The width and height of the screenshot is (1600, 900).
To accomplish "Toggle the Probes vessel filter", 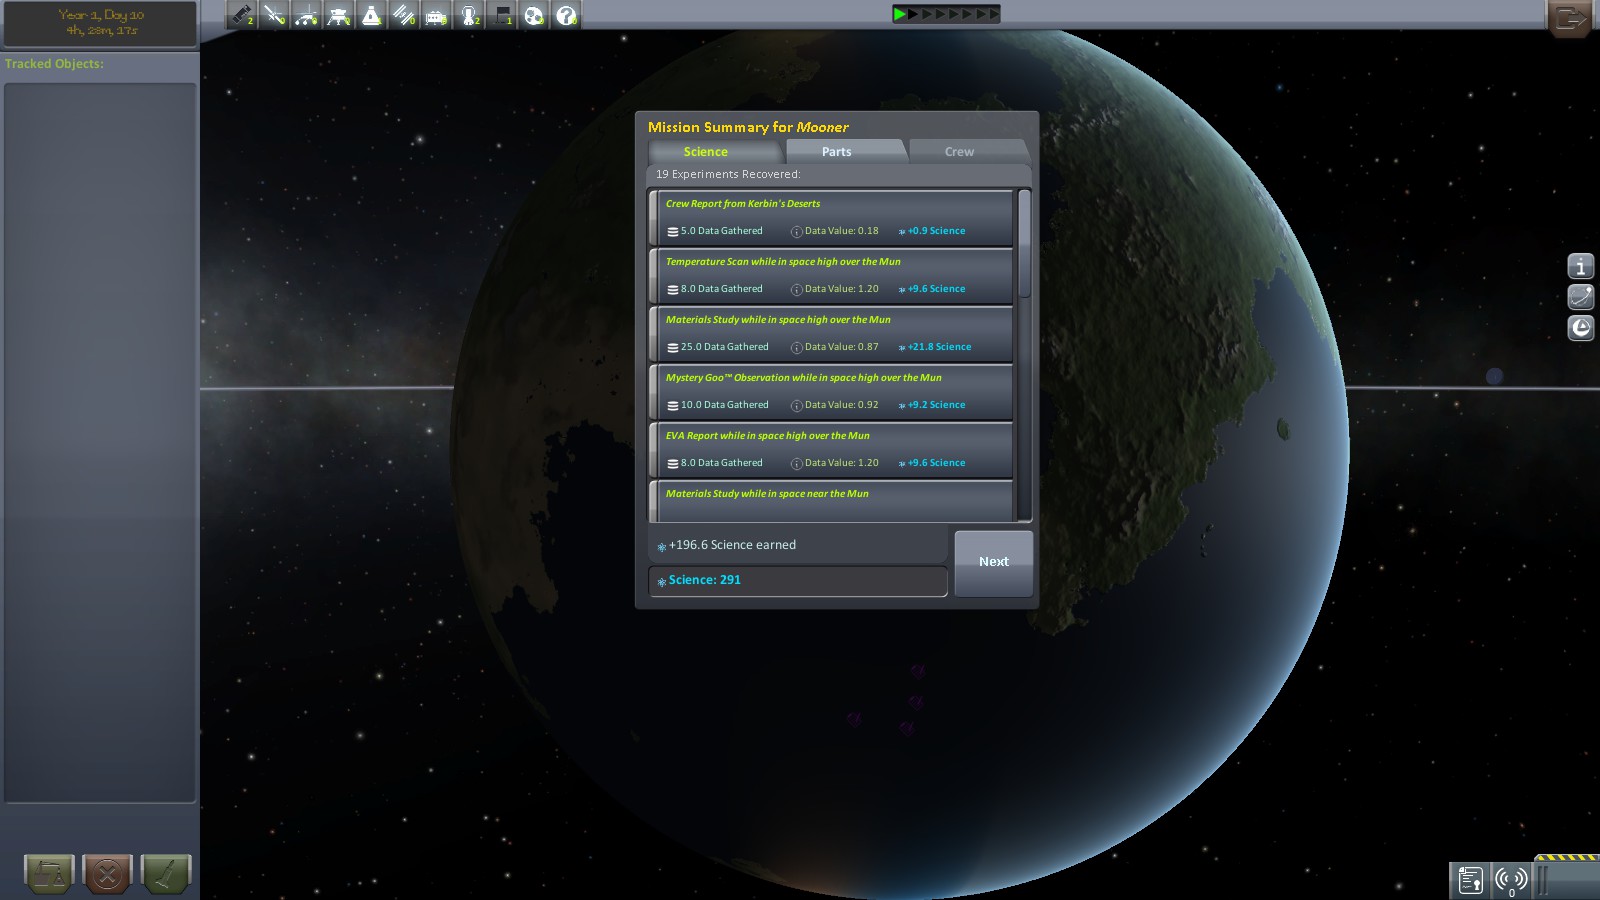I will pyautogui.click(x=274, y=15).
